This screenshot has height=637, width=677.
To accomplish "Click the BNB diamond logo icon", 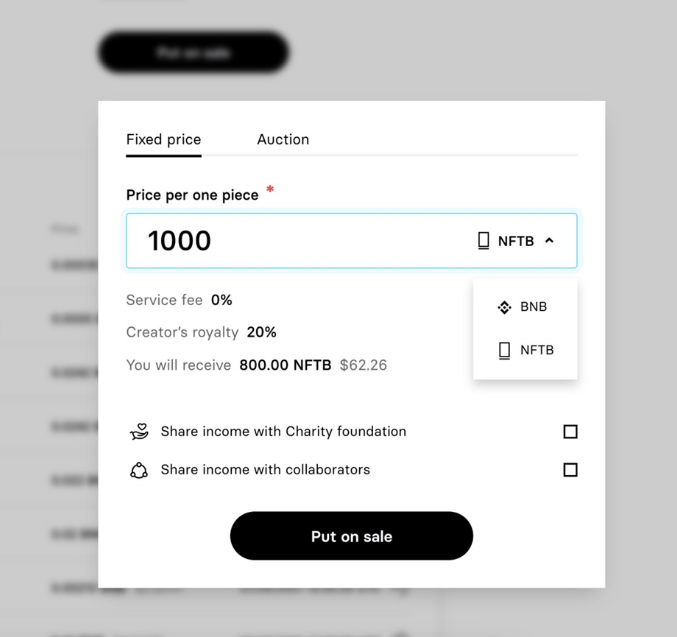I will tap(504, 307).
